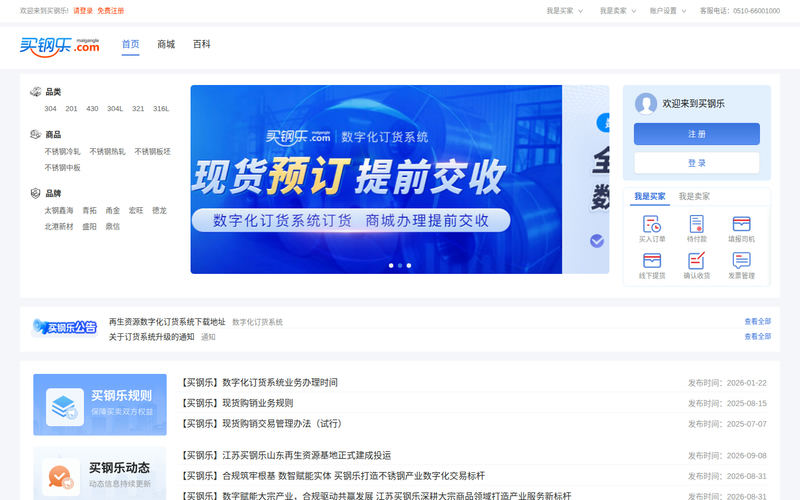Screen dimensions: 800x500
Task: Open the 不锈钢冷轧 product link
Action: 62,152
